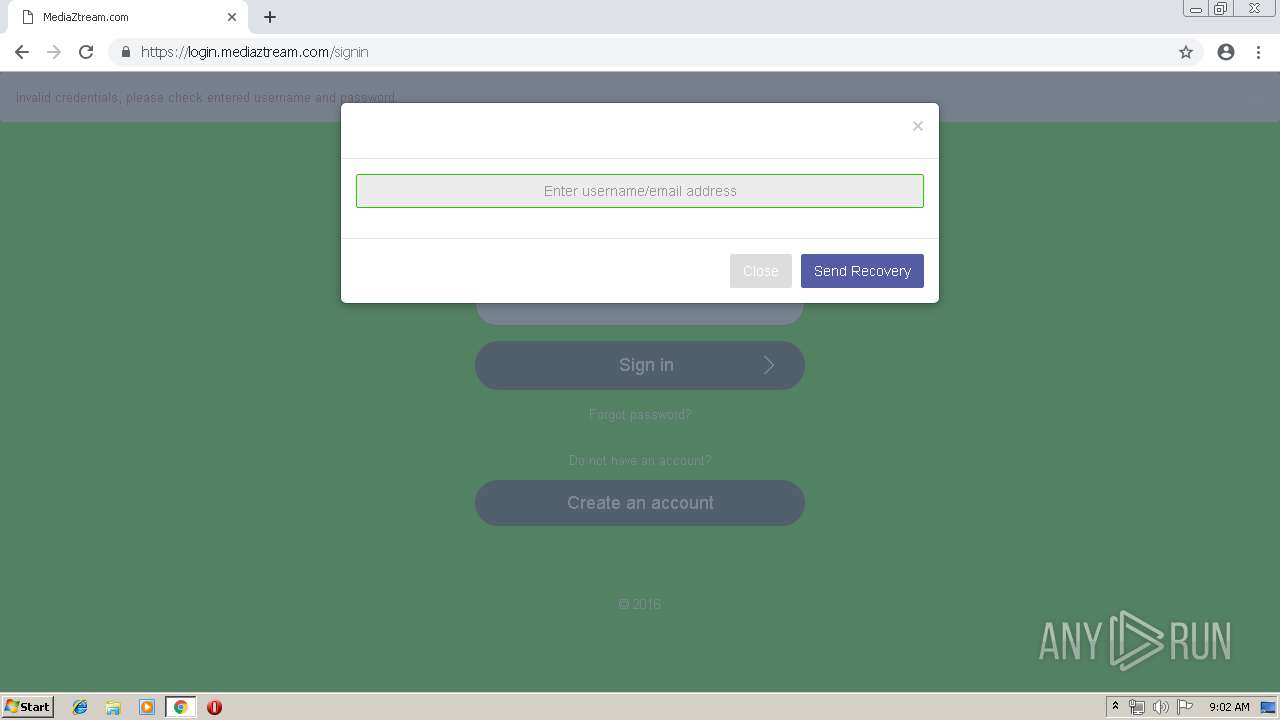Show hidden tray icons arrow
The height and width of the screenshot is (720, 1280).
coord(1115,707)
